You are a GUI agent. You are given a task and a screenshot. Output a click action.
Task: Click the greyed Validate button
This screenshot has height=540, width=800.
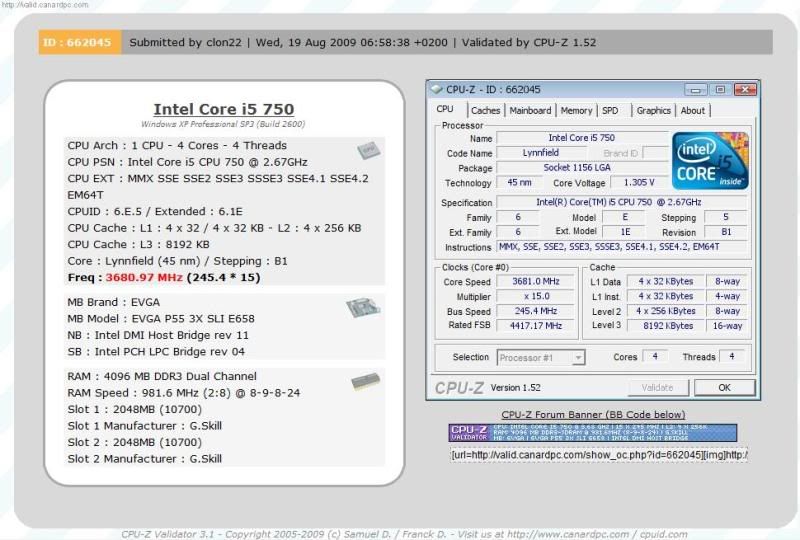pyautogui.click(x=658, y=388)
